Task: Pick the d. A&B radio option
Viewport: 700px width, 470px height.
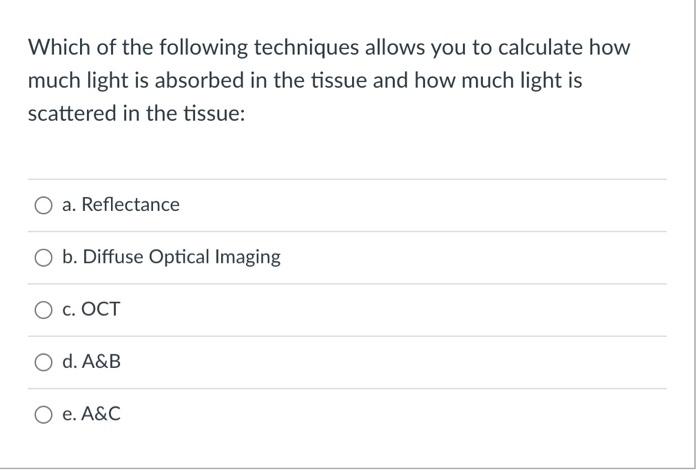Action: 44,362
